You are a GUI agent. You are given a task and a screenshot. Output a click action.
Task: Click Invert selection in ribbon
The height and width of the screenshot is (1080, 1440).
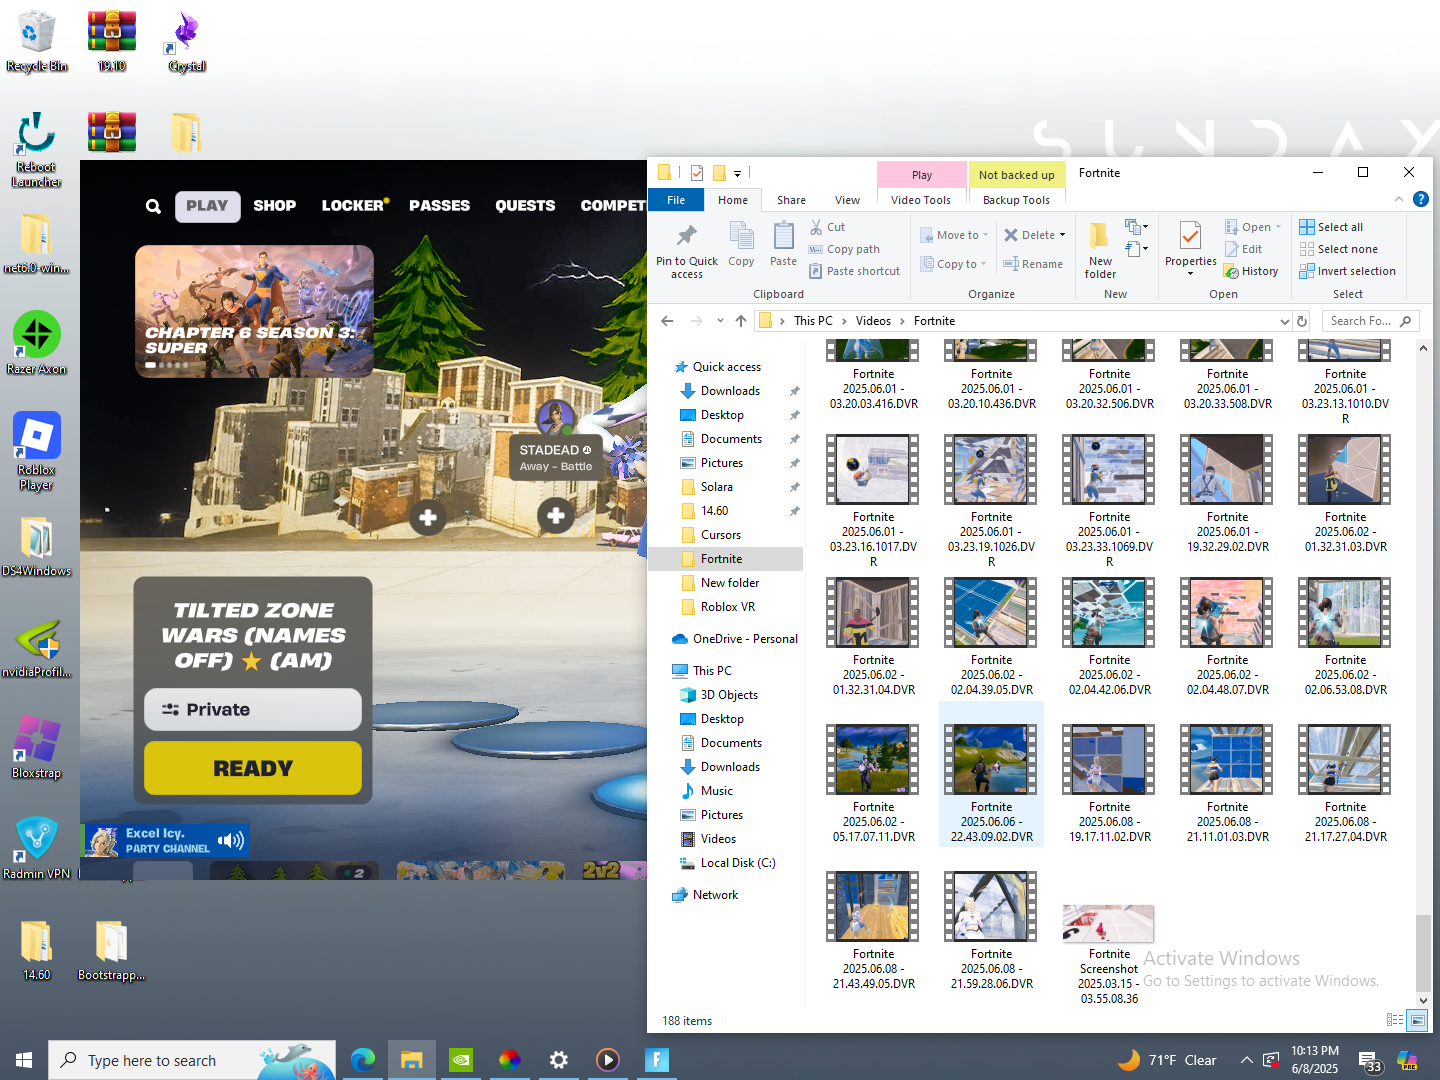(1347, 271)
